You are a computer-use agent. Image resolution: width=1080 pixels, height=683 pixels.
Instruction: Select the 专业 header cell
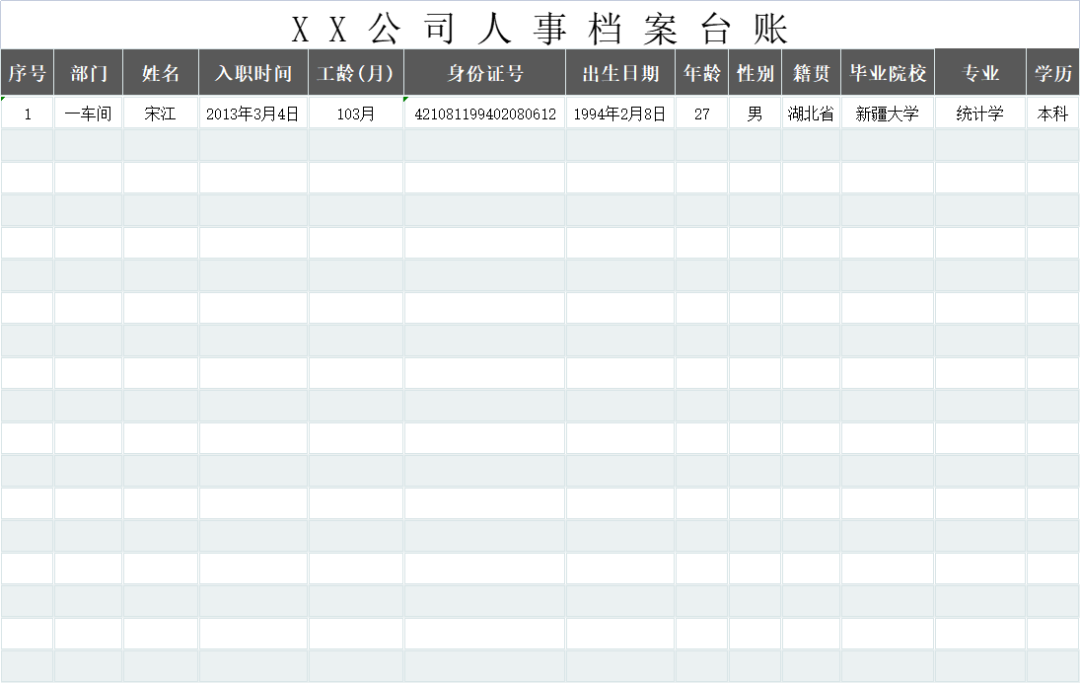tap(980, 72)
